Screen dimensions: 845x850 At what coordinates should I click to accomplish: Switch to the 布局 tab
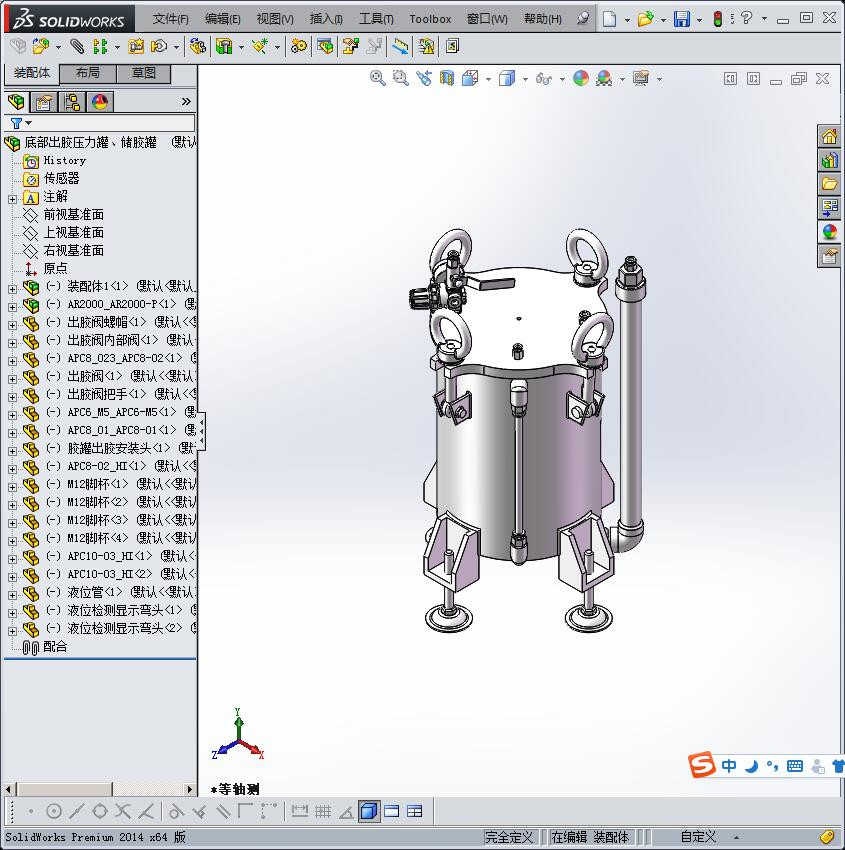click(87, 73)
